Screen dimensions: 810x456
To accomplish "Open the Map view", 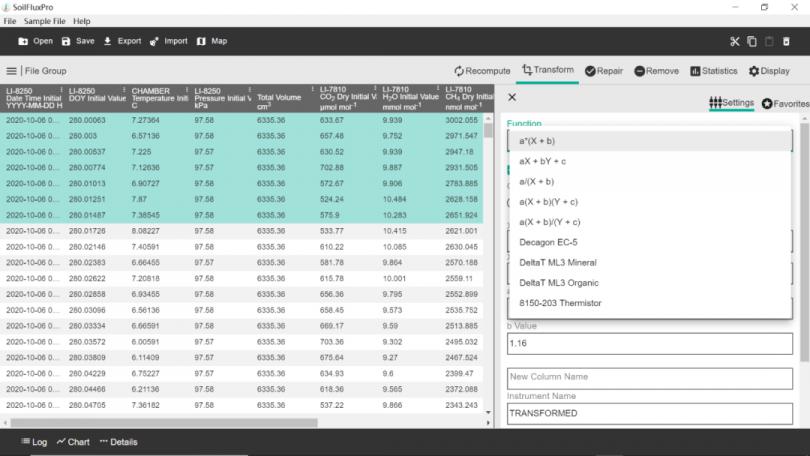I will 211,41.
